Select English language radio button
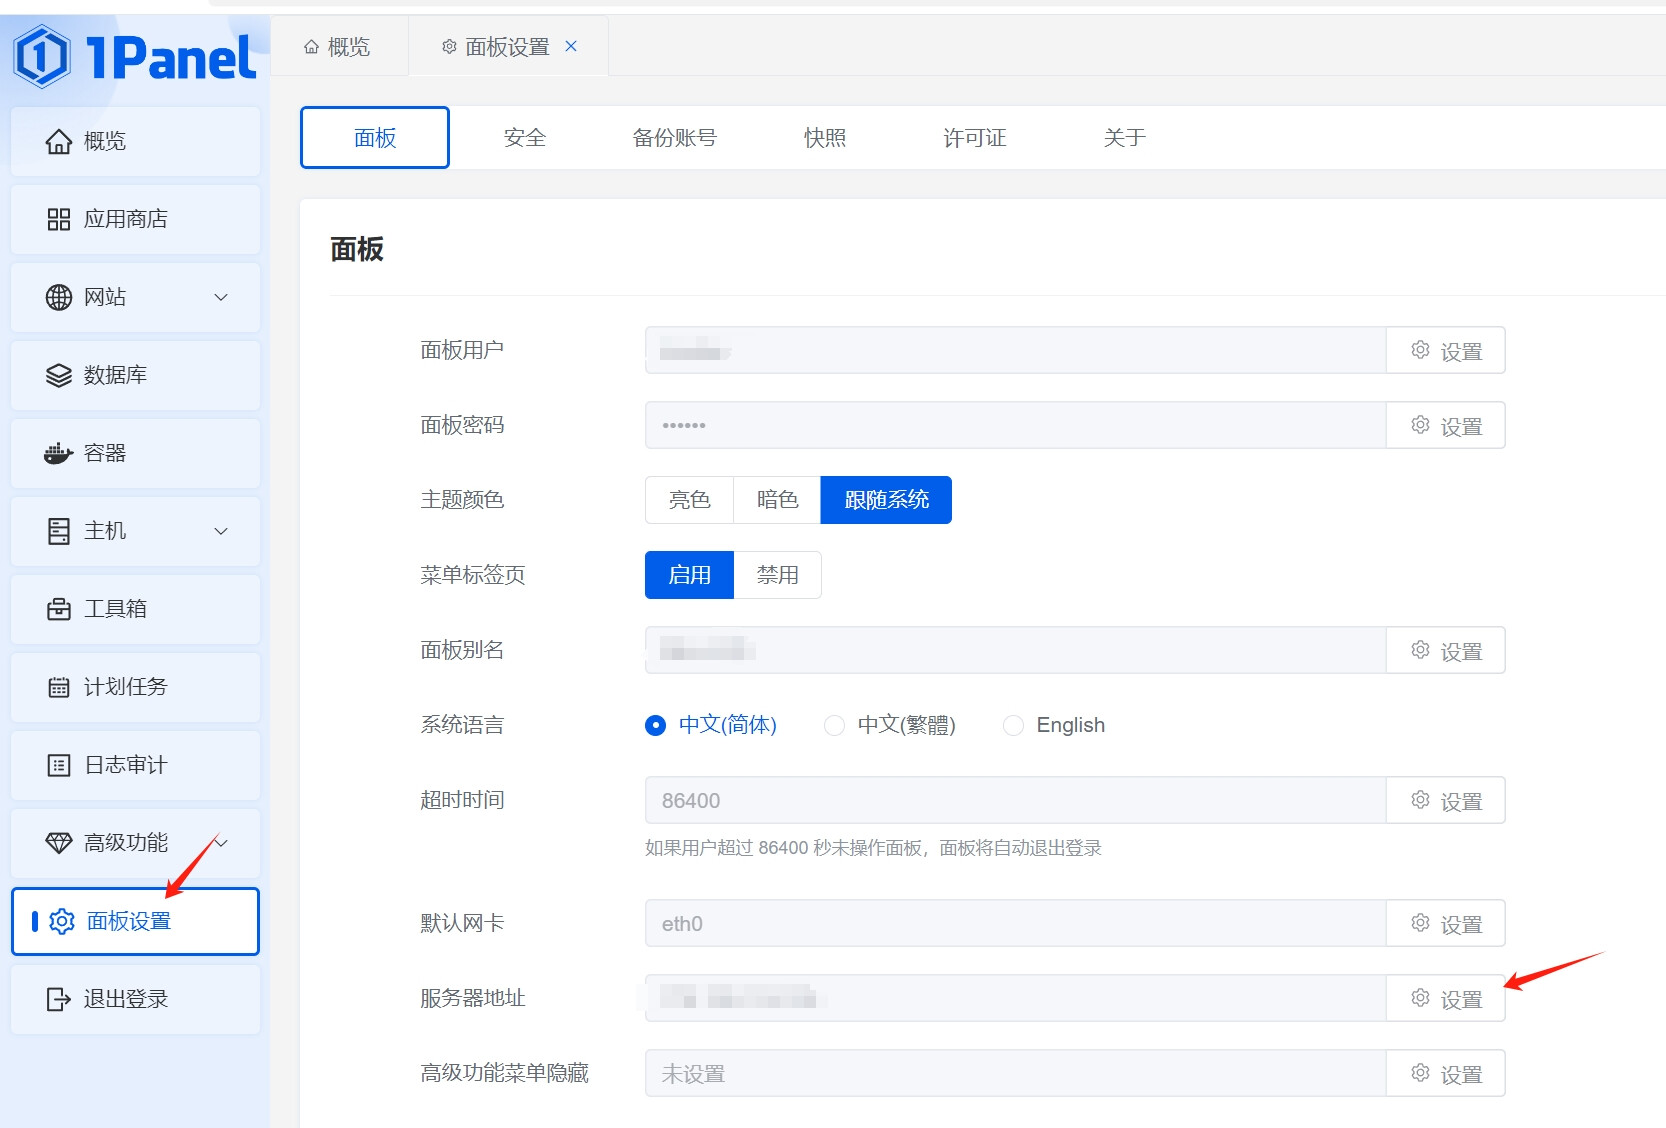Image resolution: width=1666 pixels, height=1128 pixels. 1013,725
